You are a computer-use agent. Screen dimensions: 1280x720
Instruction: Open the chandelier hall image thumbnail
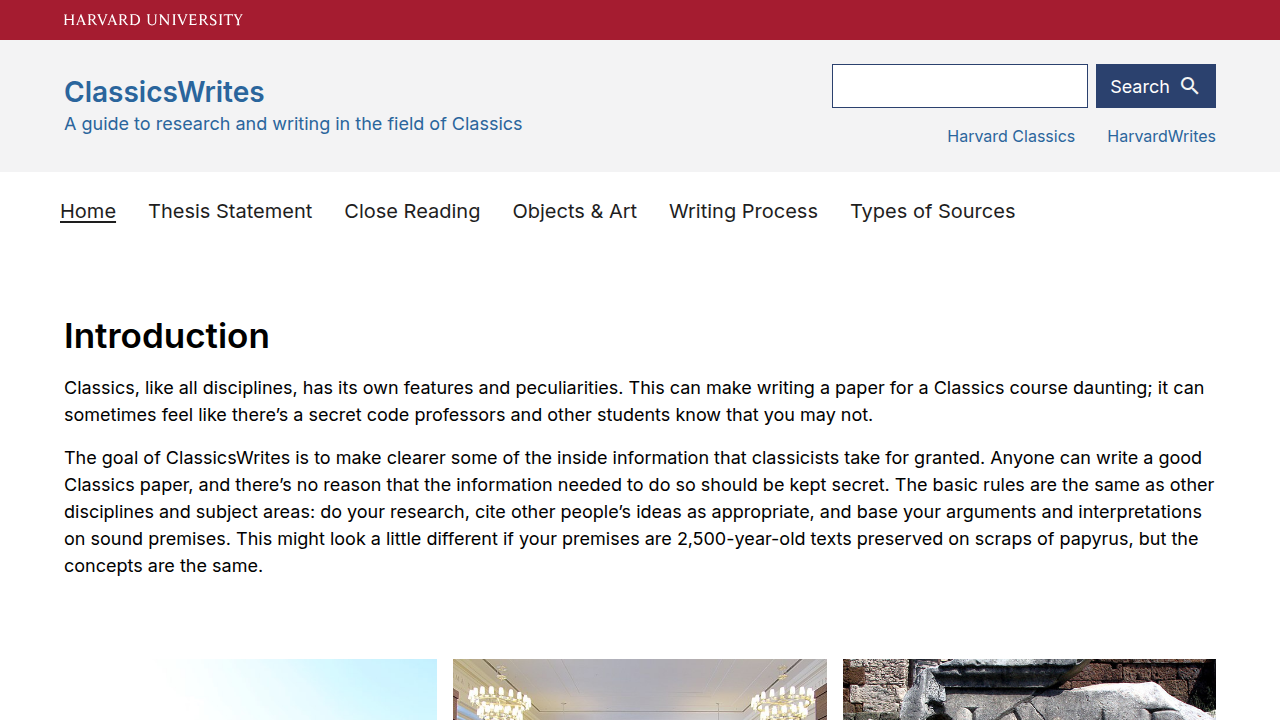click(640, 689)
